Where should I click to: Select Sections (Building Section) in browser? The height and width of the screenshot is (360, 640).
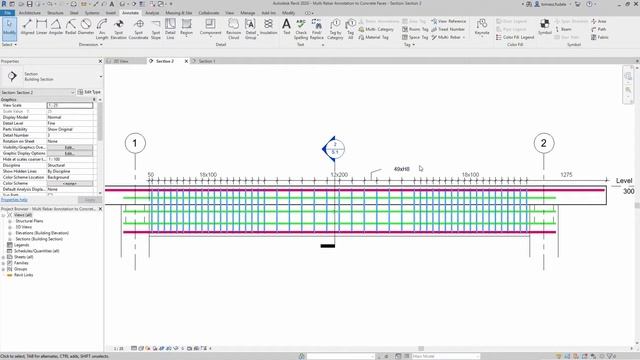coord(39,239)
